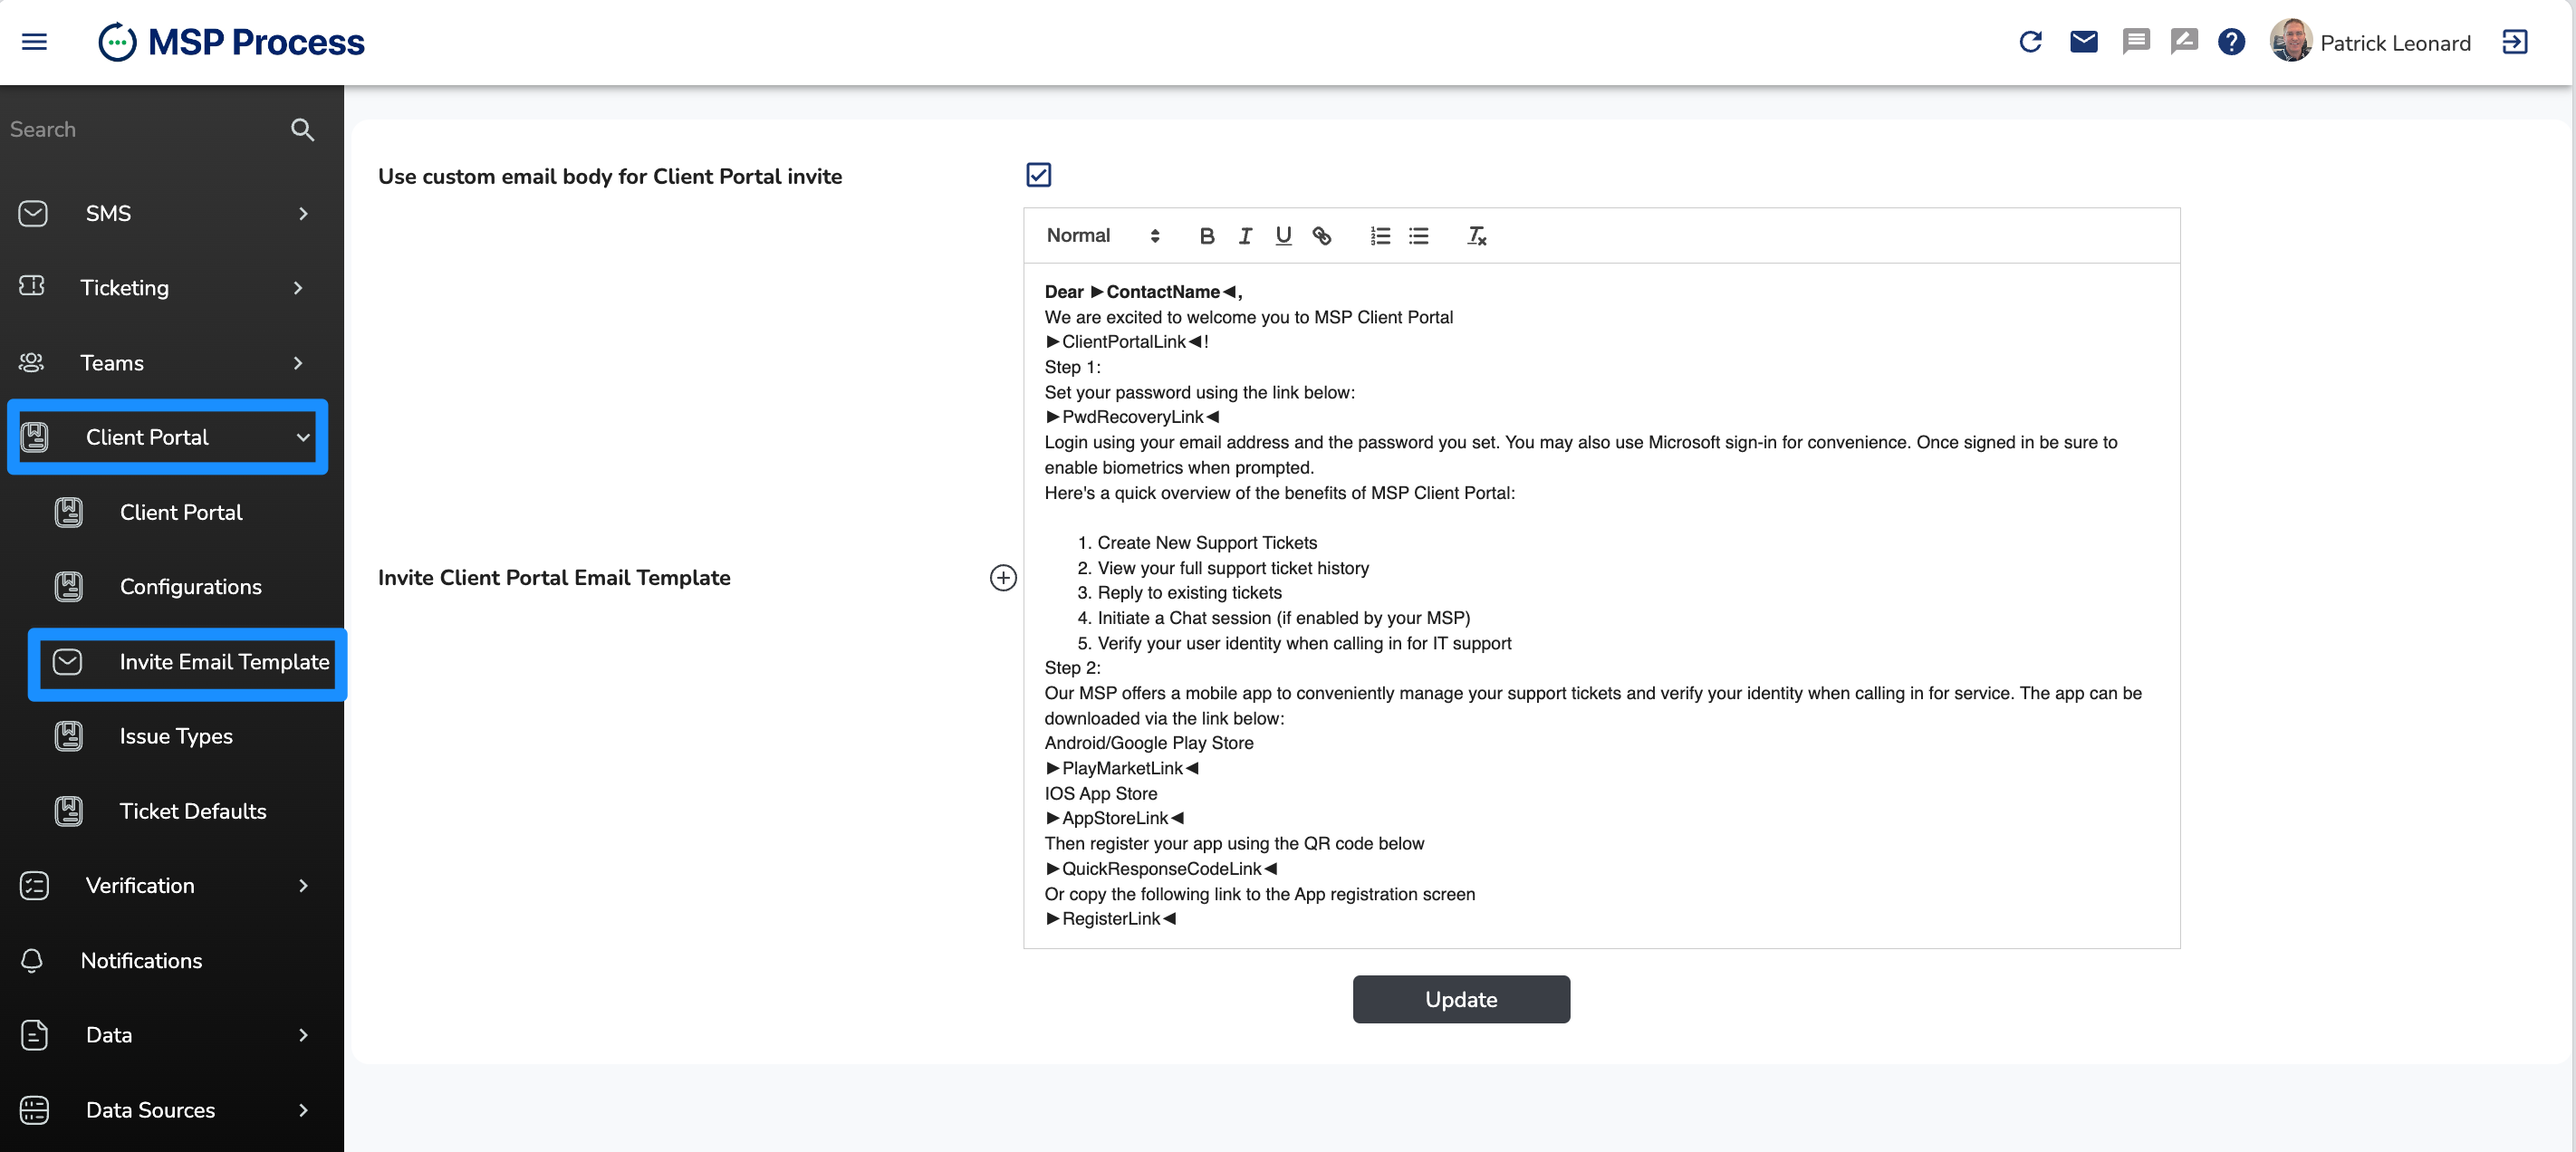The image size is (2576, 1152).
Task: Click 'Create New Support Tickets' list item
Action: 1207,543
